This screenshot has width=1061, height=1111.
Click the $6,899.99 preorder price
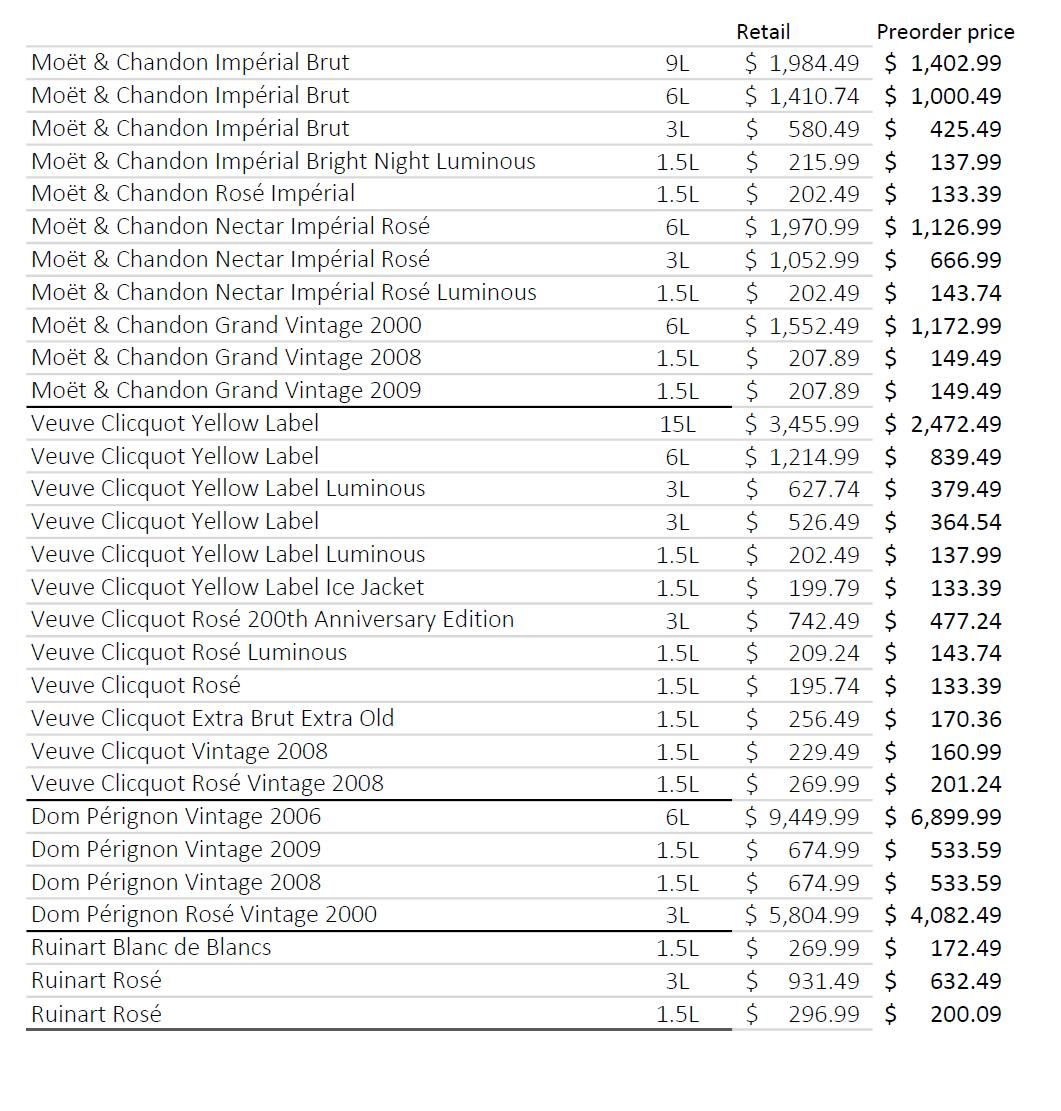(x=944, y=817)
